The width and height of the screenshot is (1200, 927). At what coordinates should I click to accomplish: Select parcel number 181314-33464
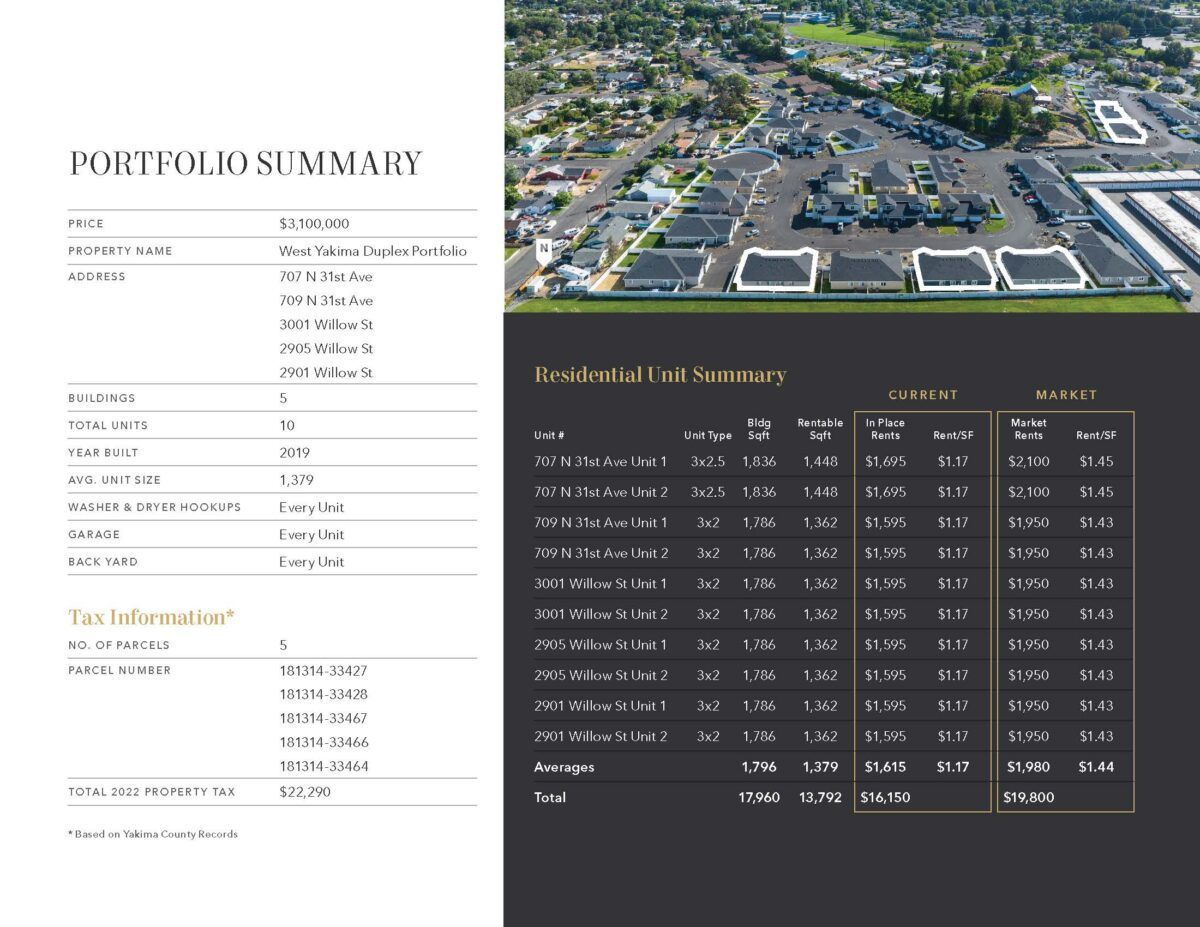[x=323, y=766]
